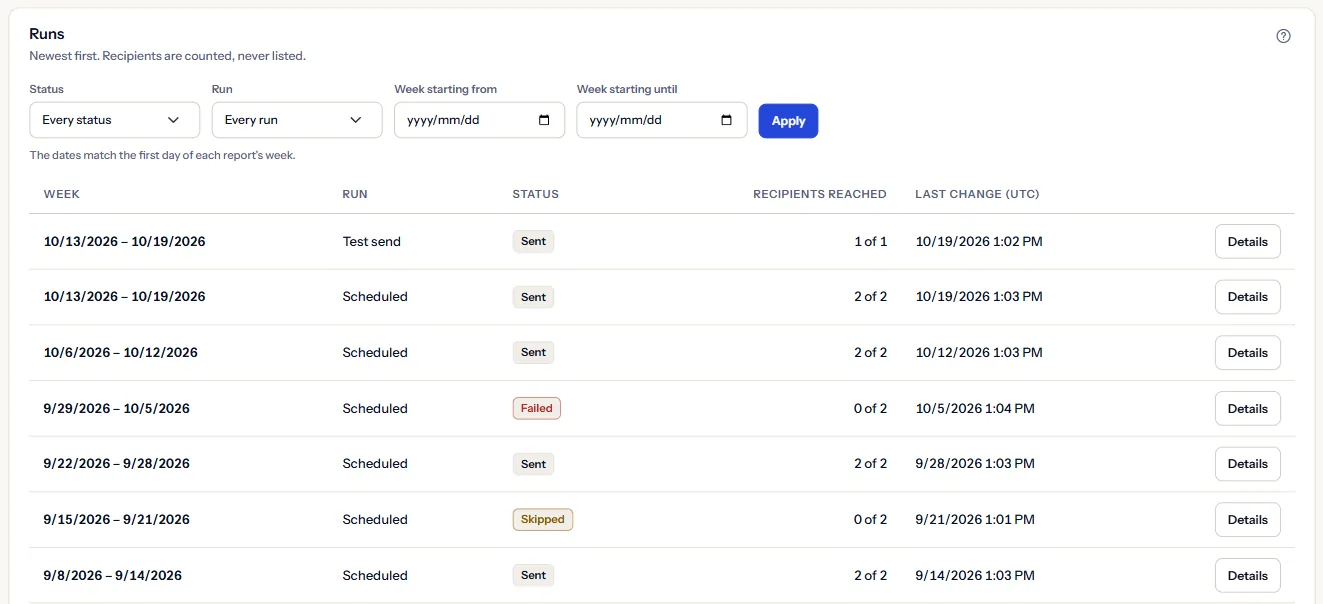
Task: Click the RUN column header
Action: tap(355, 194)
